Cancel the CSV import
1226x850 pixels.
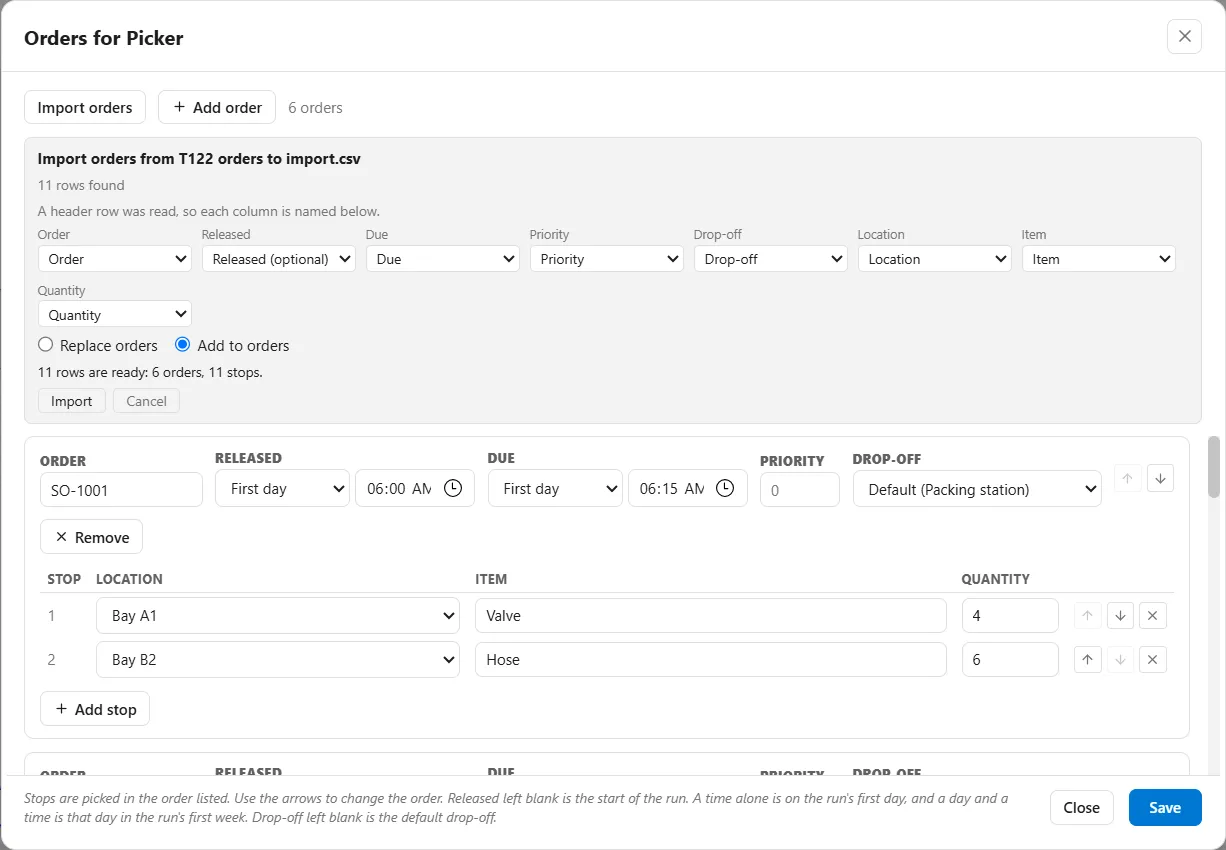tap(146, 401)
